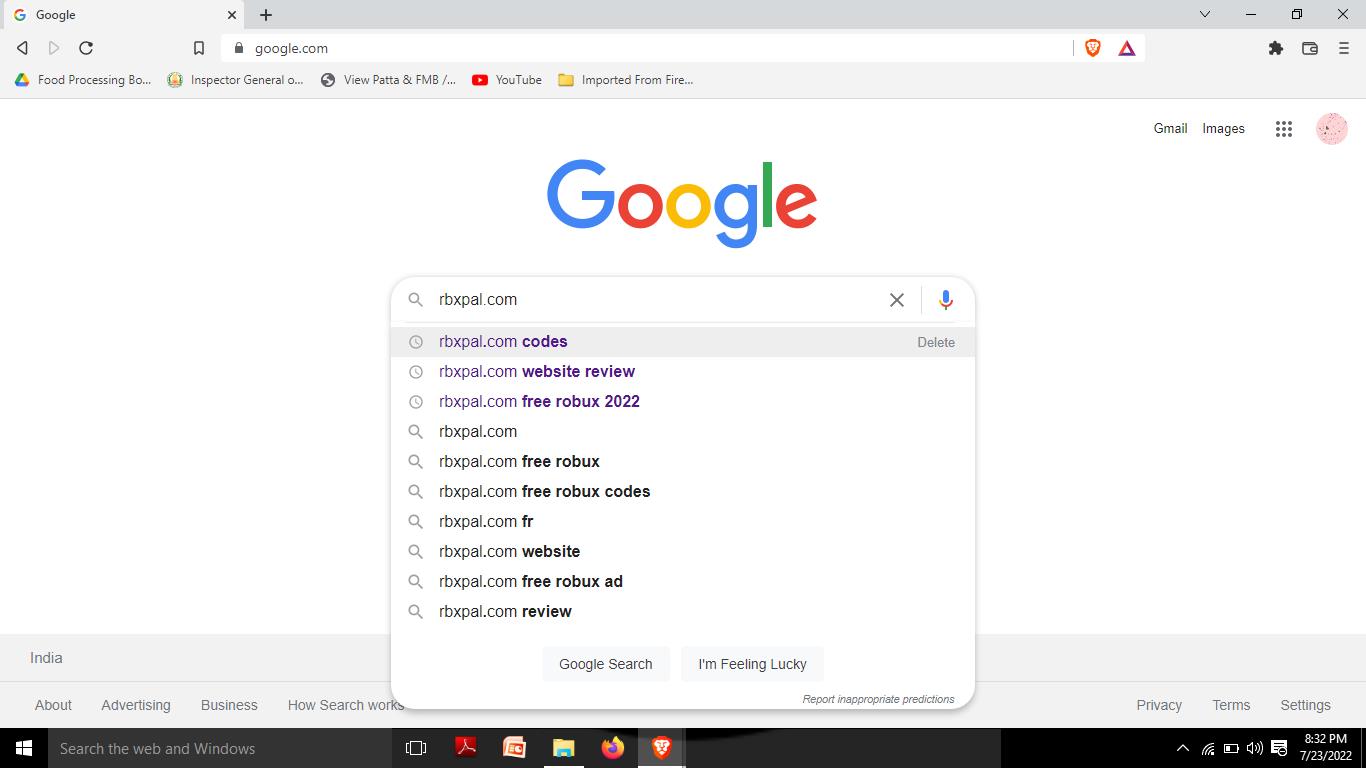The image size is (1366, 768).
Task: Open the tab search chevron
Action: point(1205,14)
